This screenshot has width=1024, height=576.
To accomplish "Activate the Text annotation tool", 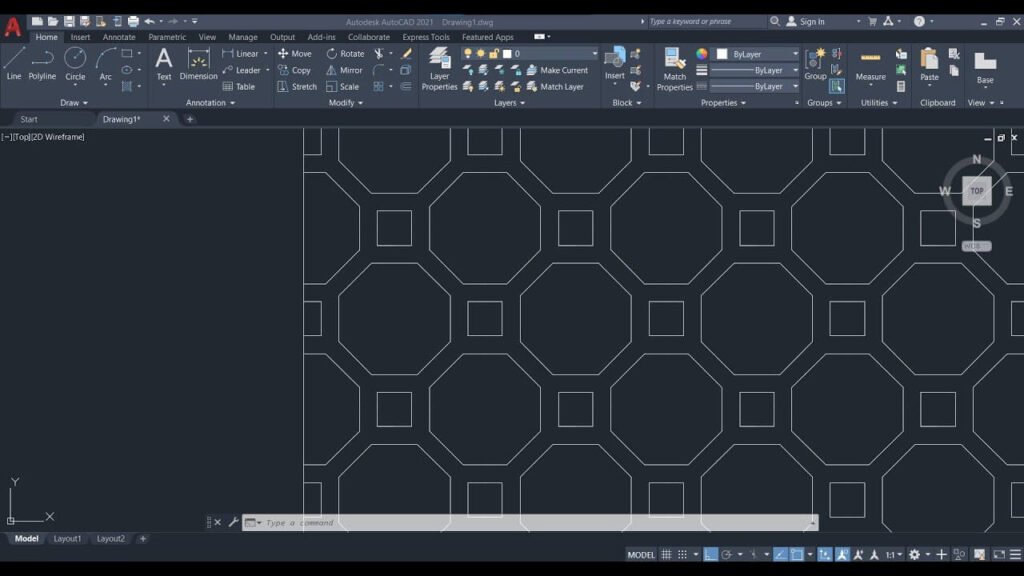I will tap(164, 63).
